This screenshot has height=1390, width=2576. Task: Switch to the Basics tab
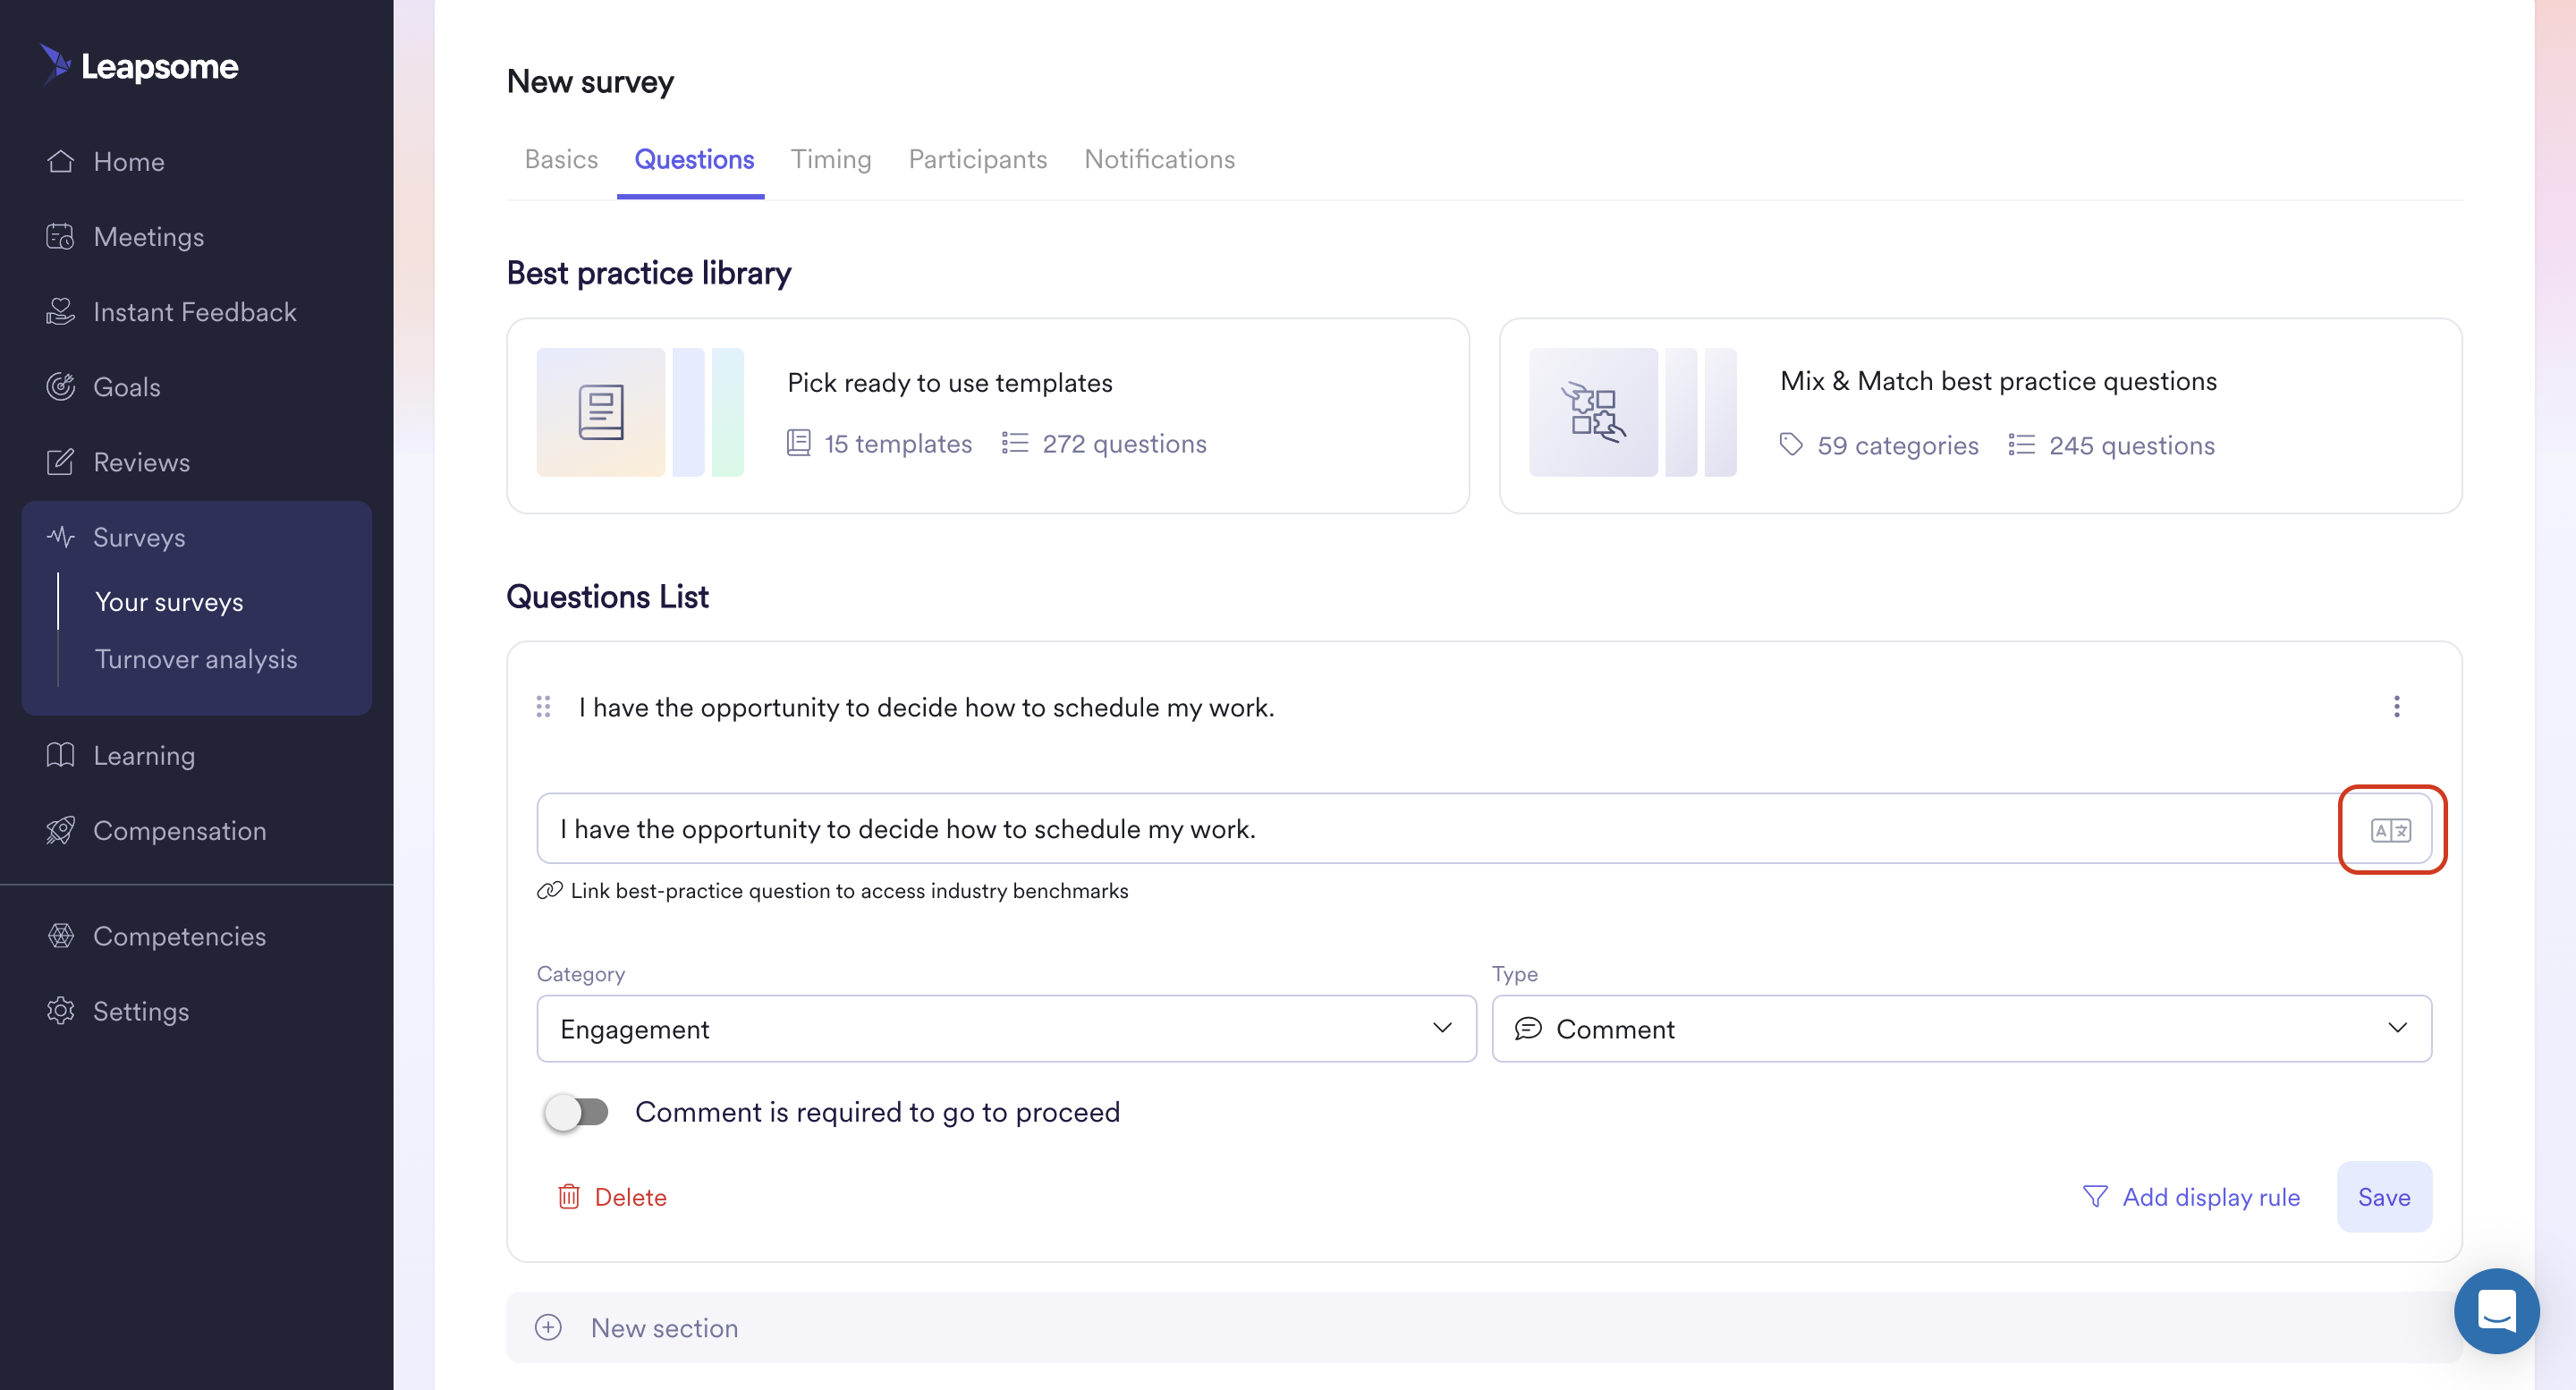[561, 159]
